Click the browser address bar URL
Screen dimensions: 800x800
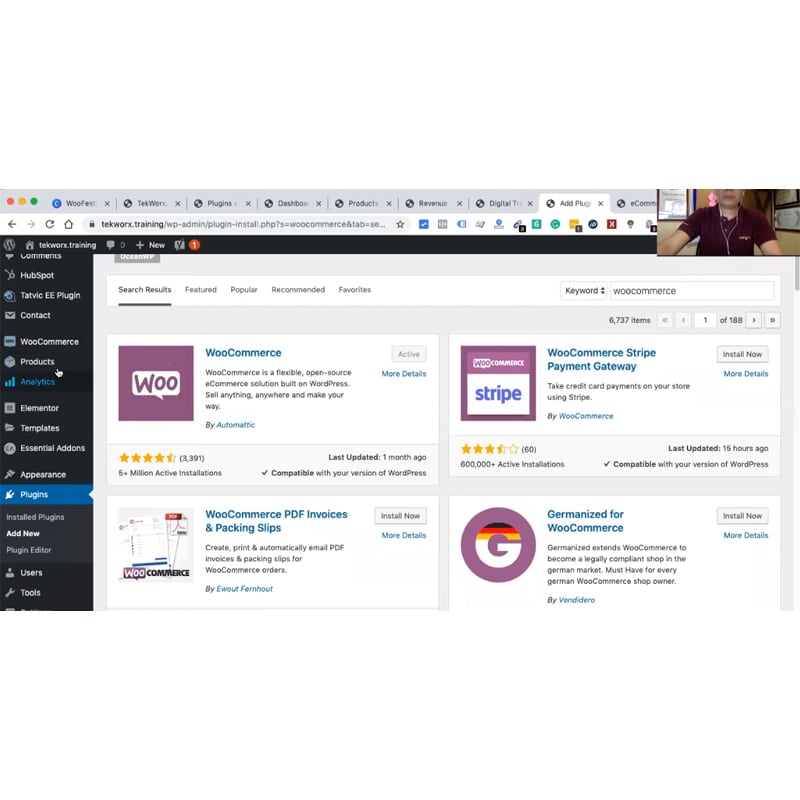click(243, 224)
